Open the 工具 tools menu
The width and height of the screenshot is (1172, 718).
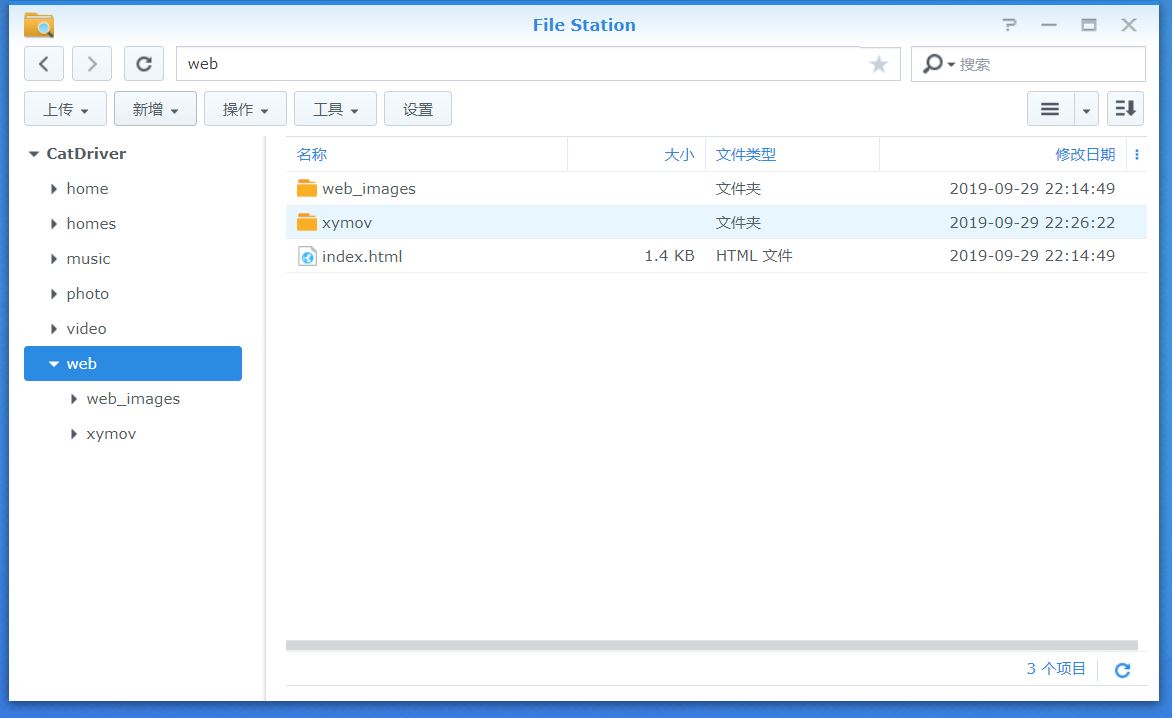[335, 108]
